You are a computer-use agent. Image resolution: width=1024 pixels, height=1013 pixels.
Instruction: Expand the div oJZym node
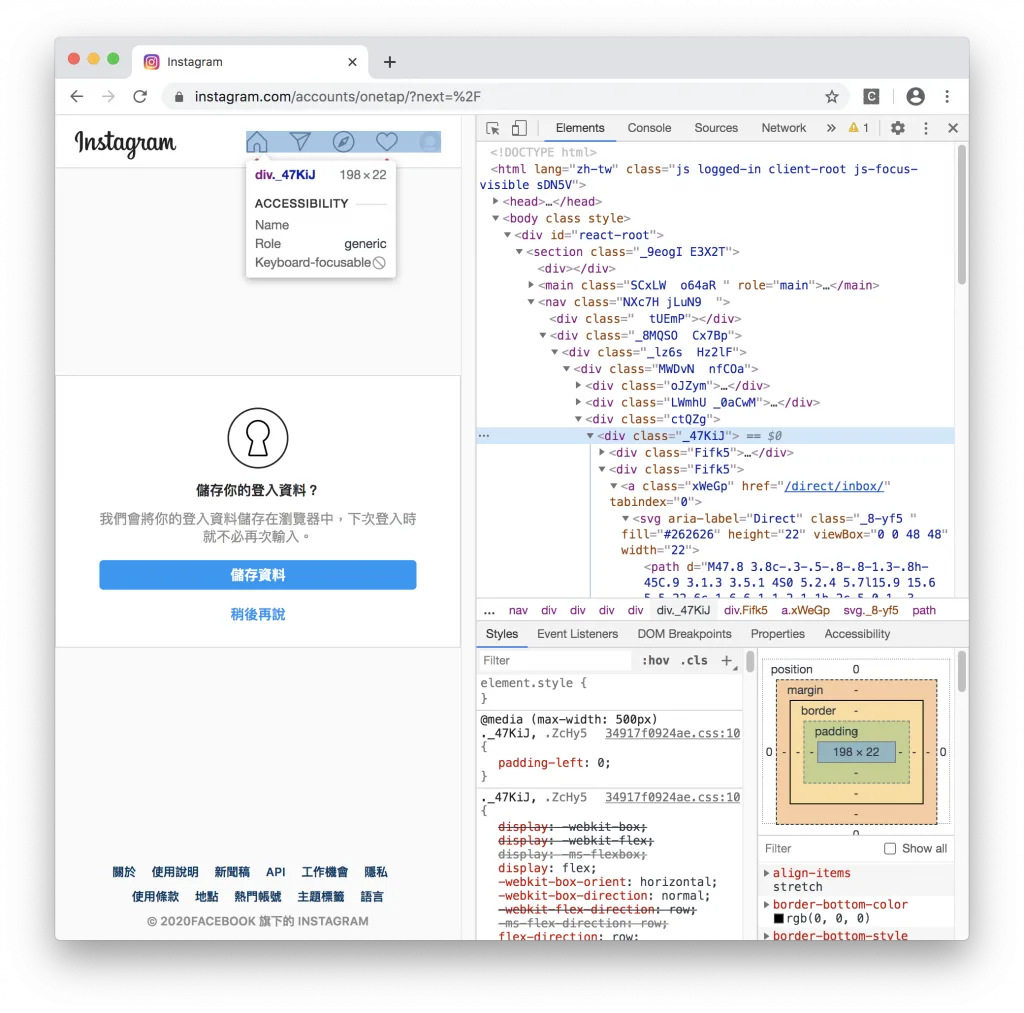578,385
